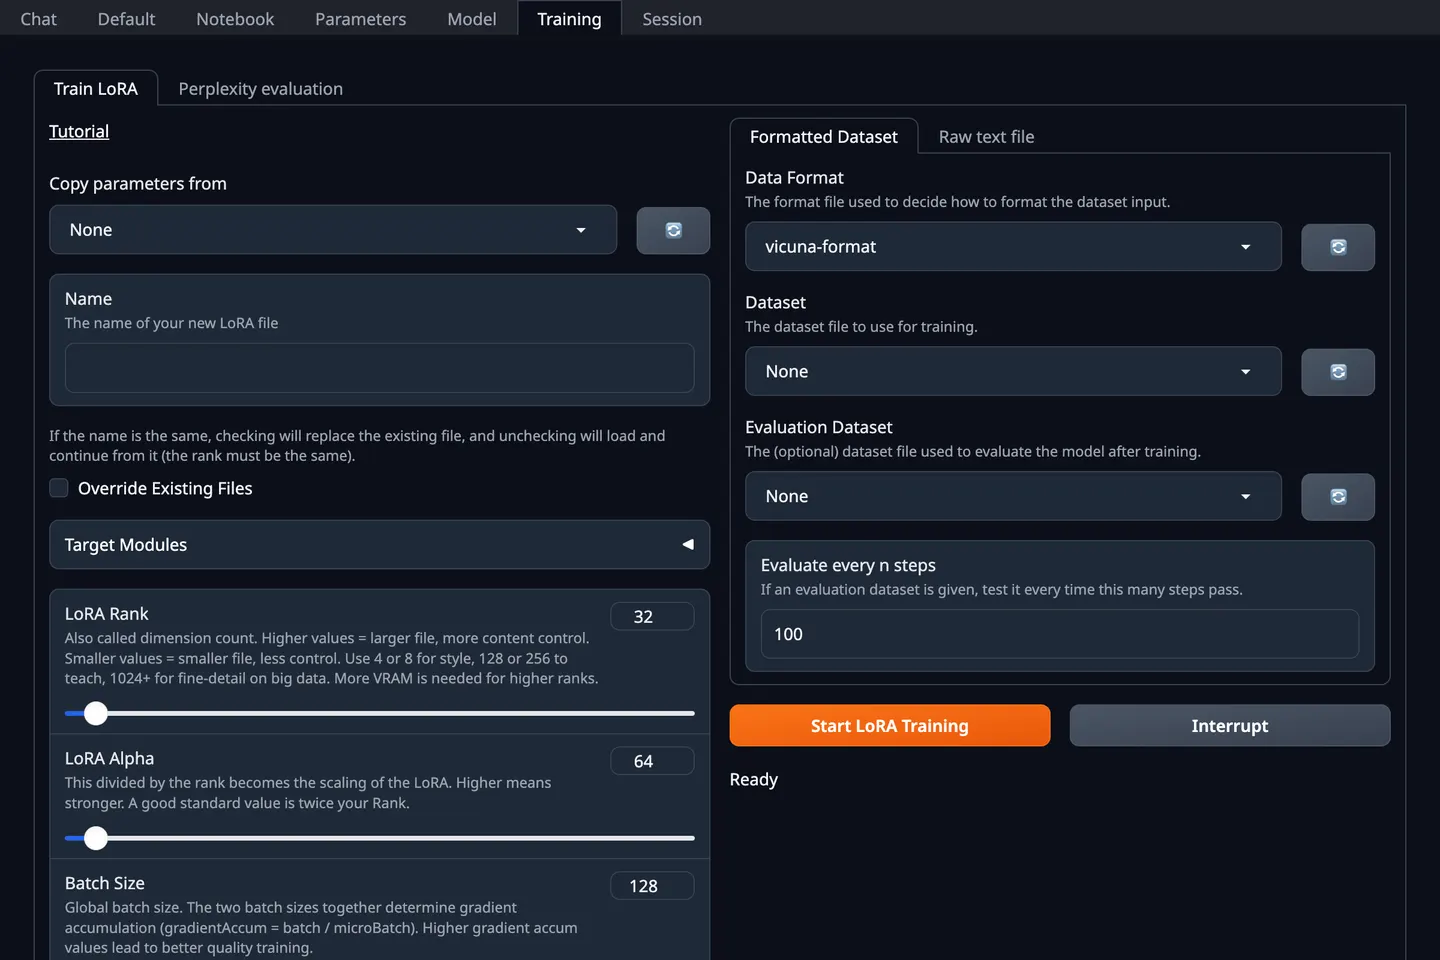This screenshot has width=1440, height=960.
Task: Open the Dataset dropdown
Action: pos(1013,372)
